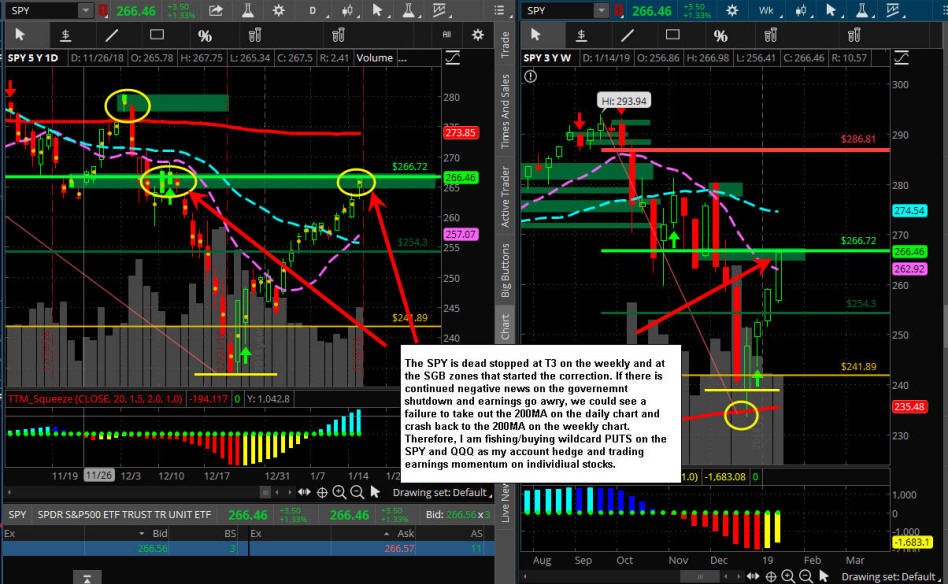Choose the rectangle drawing tool in right chart
Image resolution: width=948 pixels, height=584 pixels.
[672, 35]
